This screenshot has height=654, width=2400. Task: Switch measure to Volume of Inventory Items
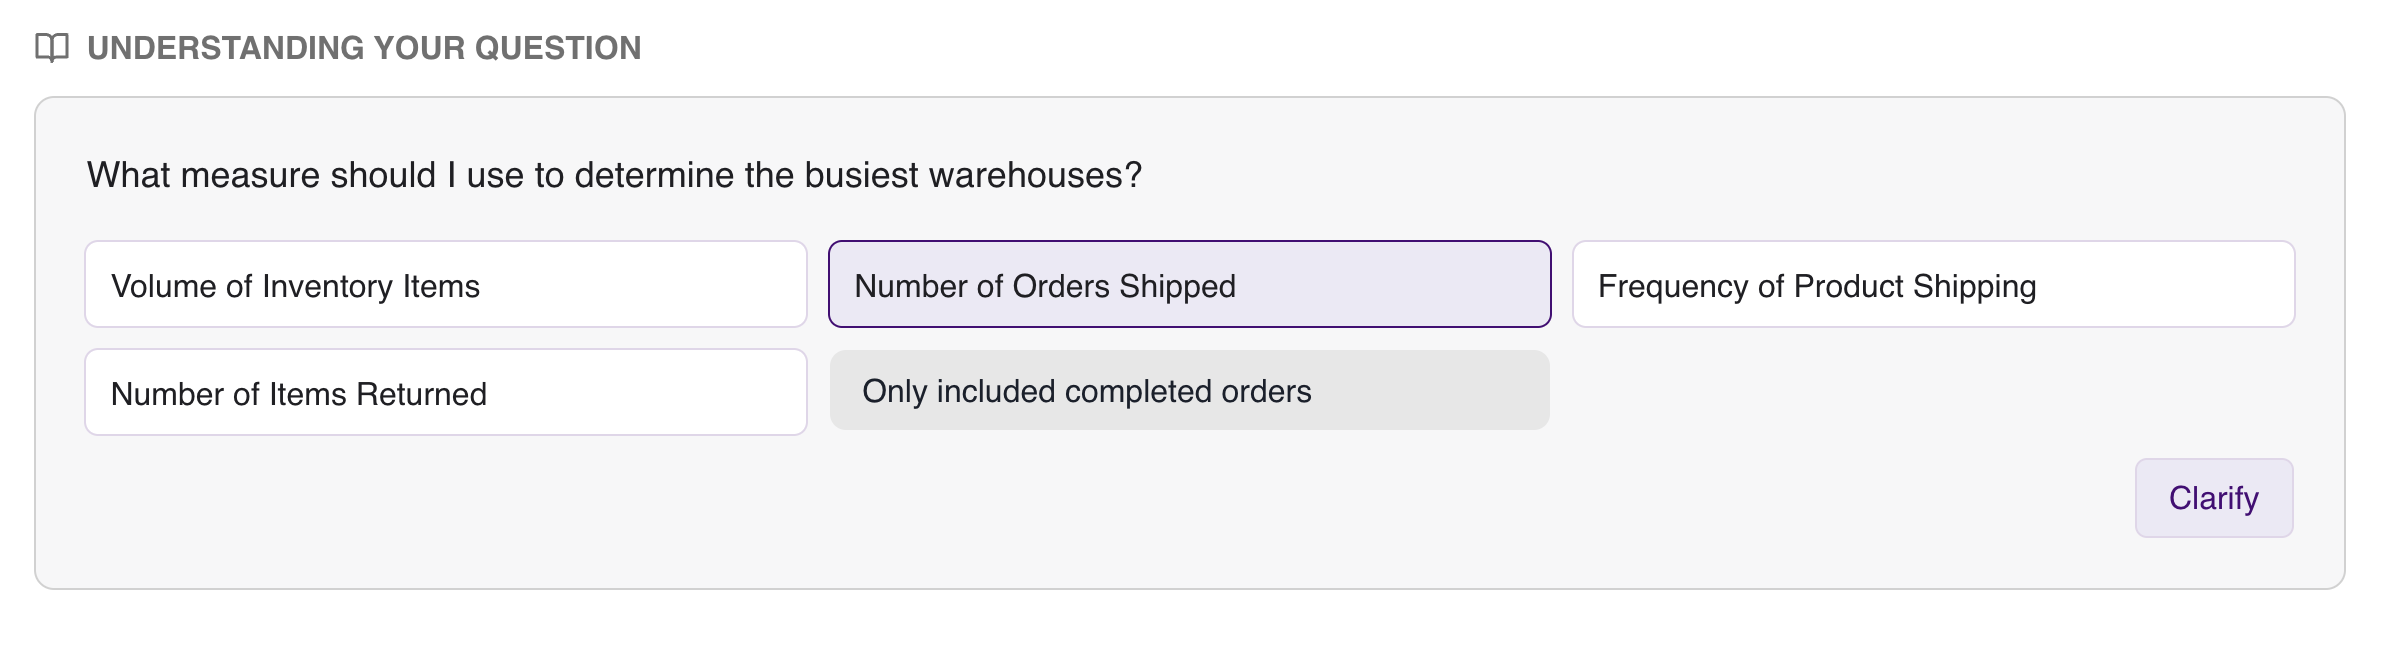[x=446, y=284]
